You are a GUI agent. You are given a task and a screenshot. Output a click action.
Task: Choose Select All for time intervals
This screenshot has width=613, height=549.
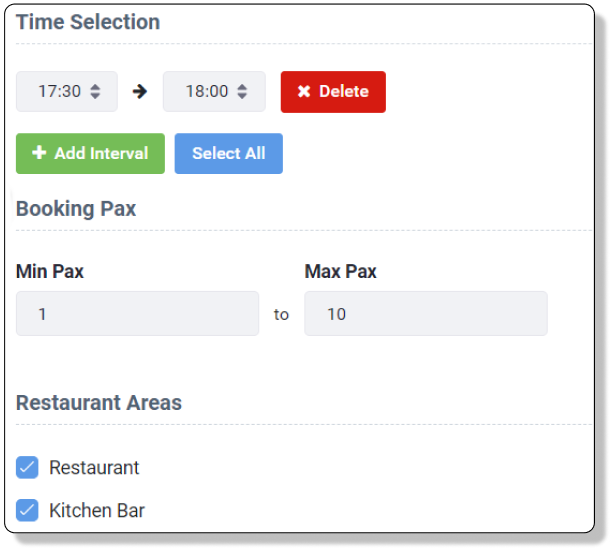coord(229,153)
